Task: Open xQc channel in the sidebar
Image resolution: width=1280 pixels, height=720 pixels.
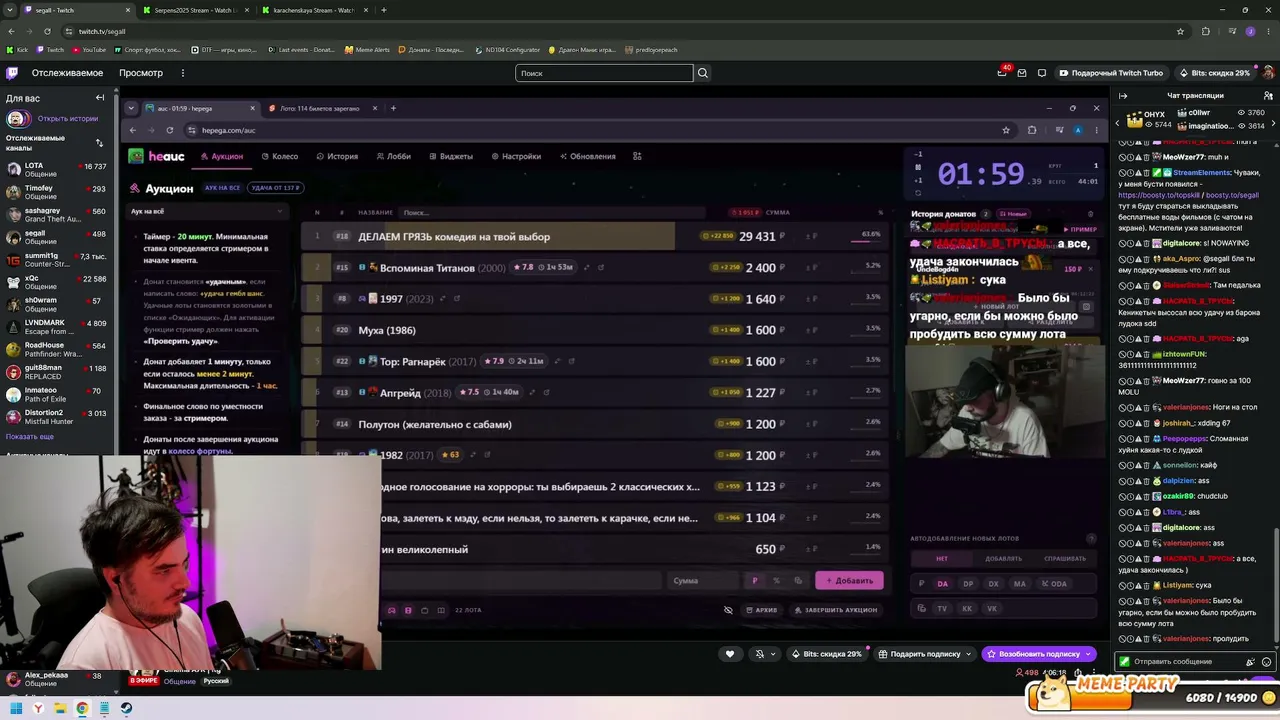Action: (55, 284)
